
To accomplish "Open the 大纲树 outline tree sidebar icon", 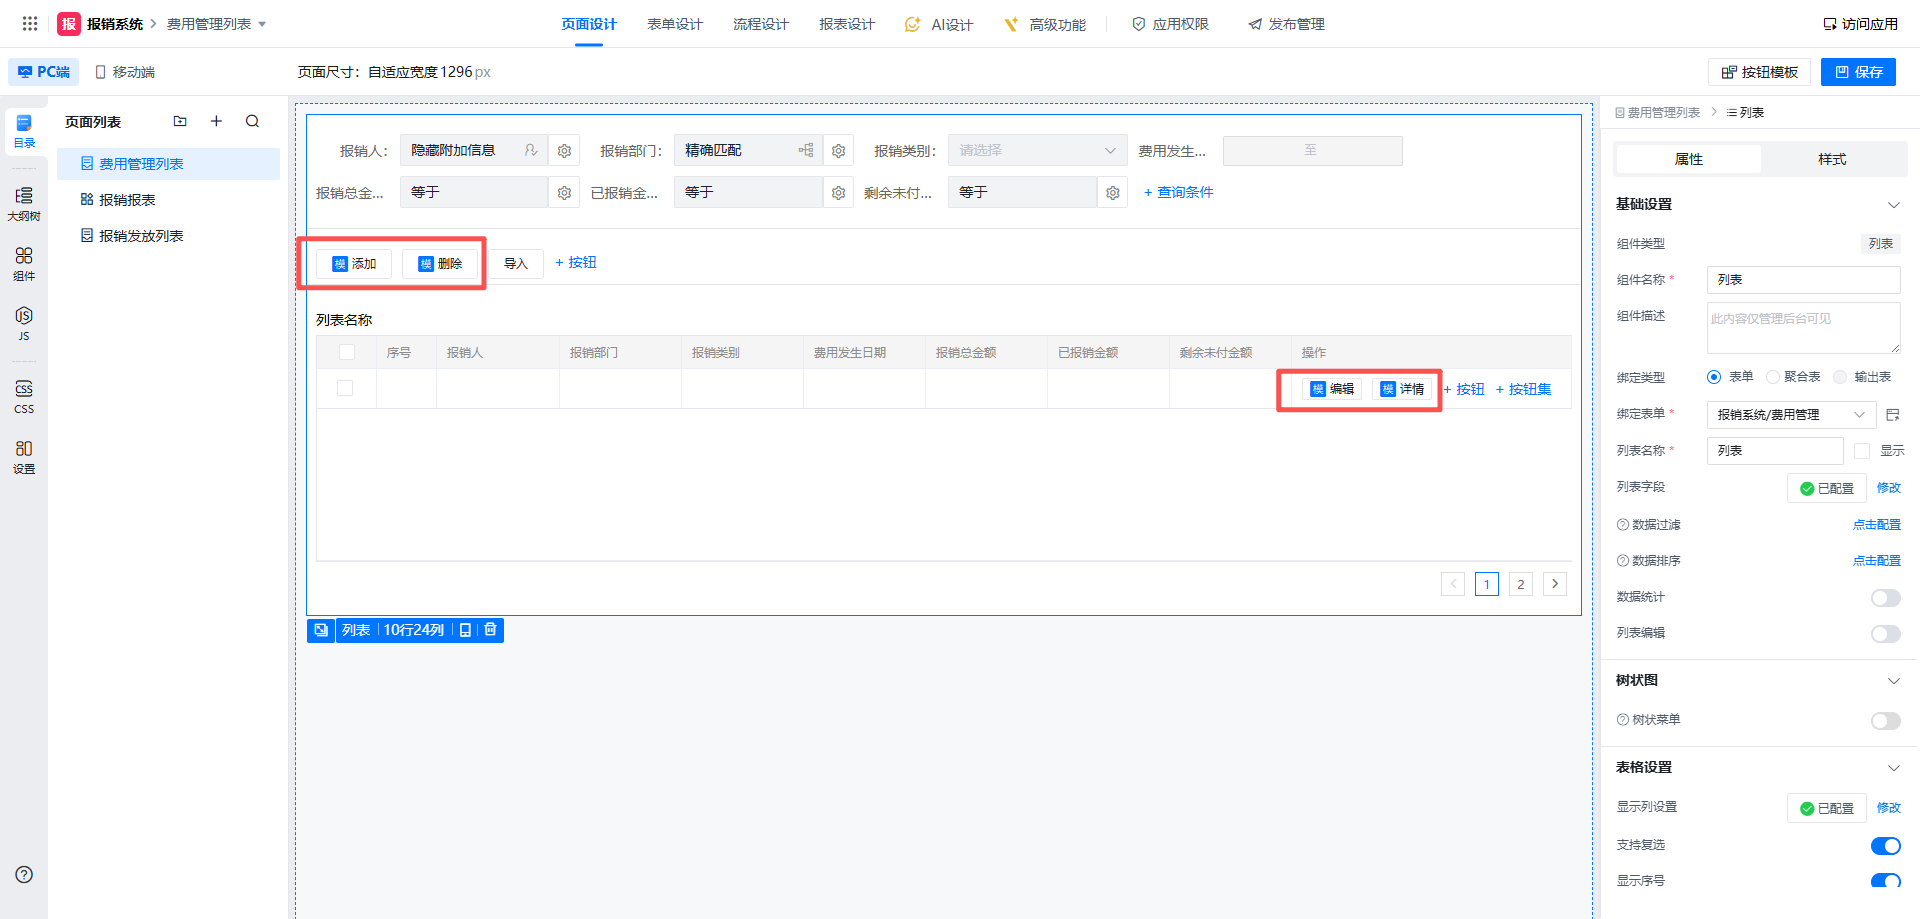I will [x=24, y=203].
